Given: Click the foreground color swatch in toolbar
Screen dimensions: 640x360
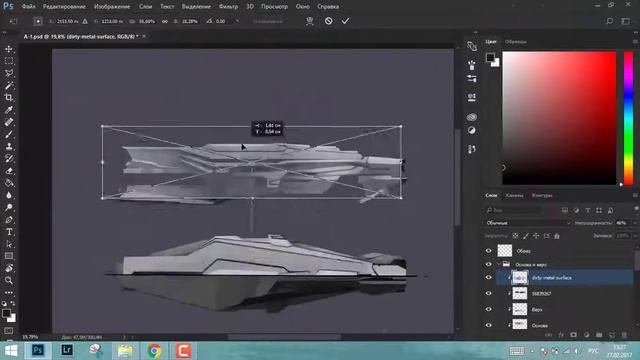Looking at the screenshot, I should [x=6, y=313].
